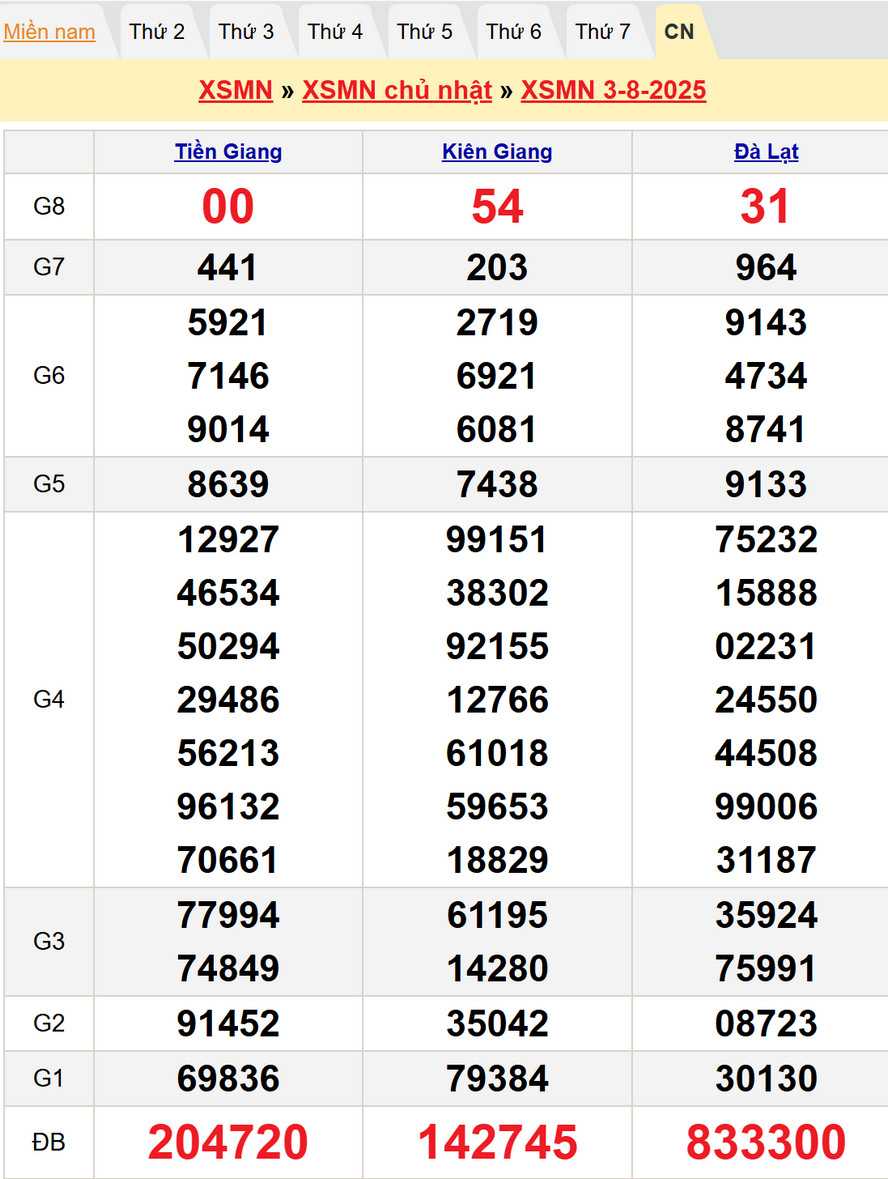Click the G1 result 69836
The height and width of the screenshot is (1179, 888).
point(228,1078)
